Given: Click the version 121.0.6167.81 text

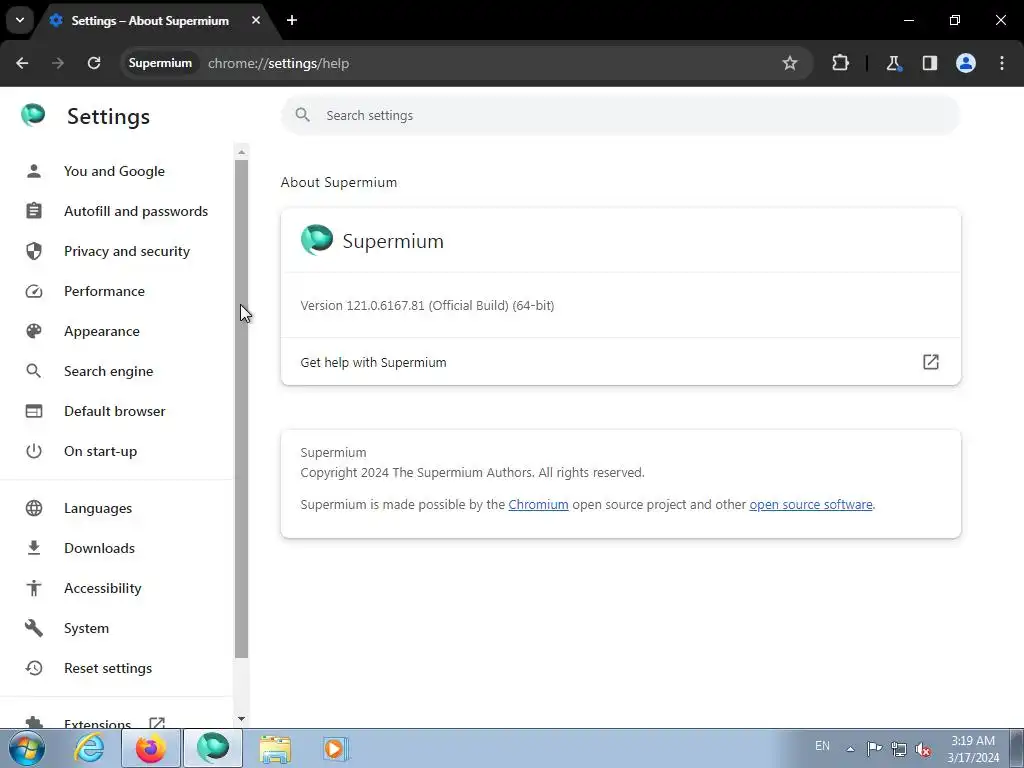Looking at the screenshot, I should [x=427, y=306].
